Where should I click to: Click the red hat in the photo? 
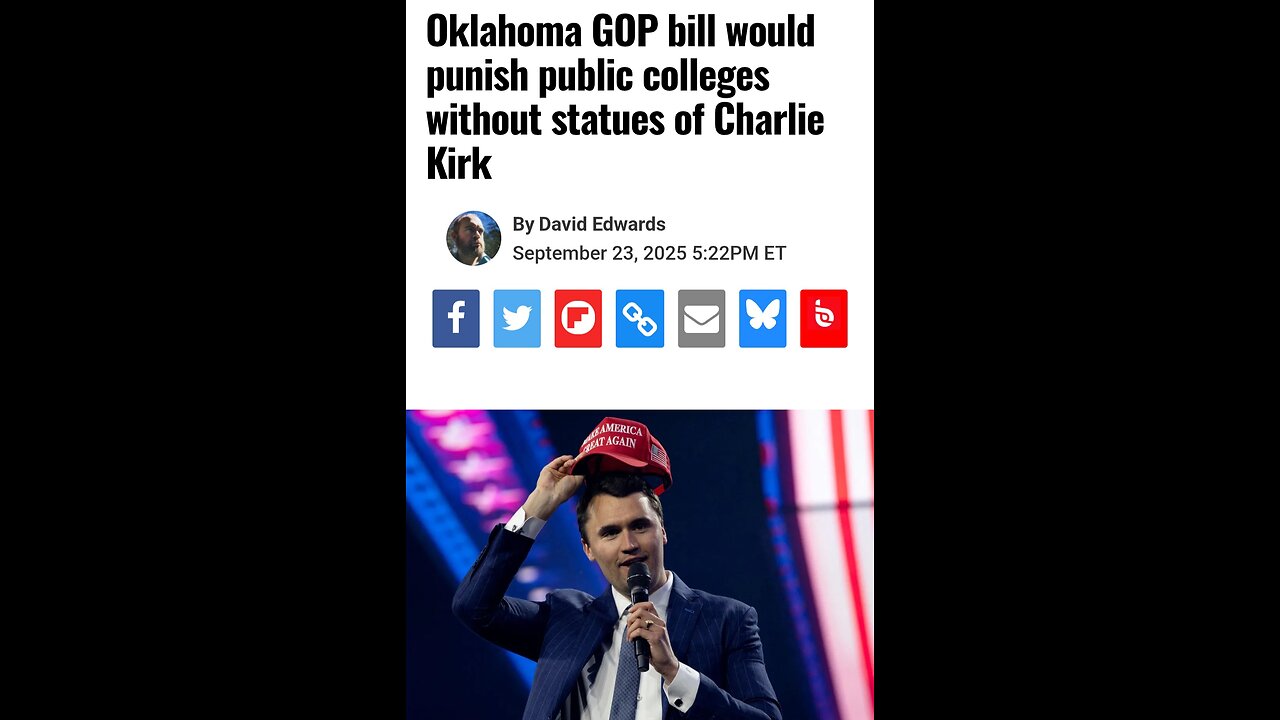click(x=621, y=452)
